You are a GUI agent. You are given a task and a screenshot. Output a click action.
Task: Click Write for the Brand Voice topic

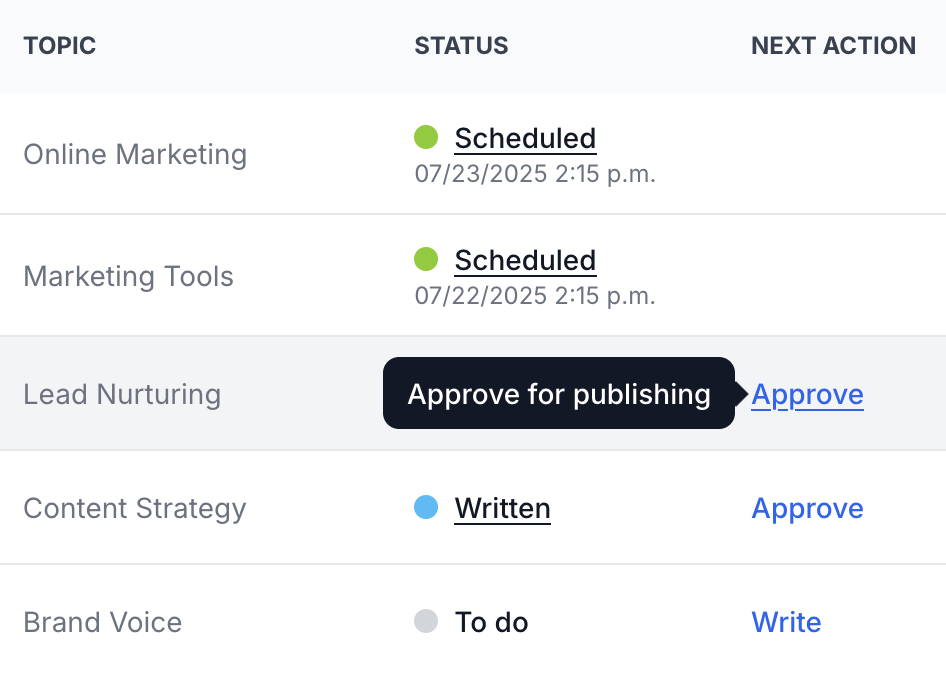(786, 622)
